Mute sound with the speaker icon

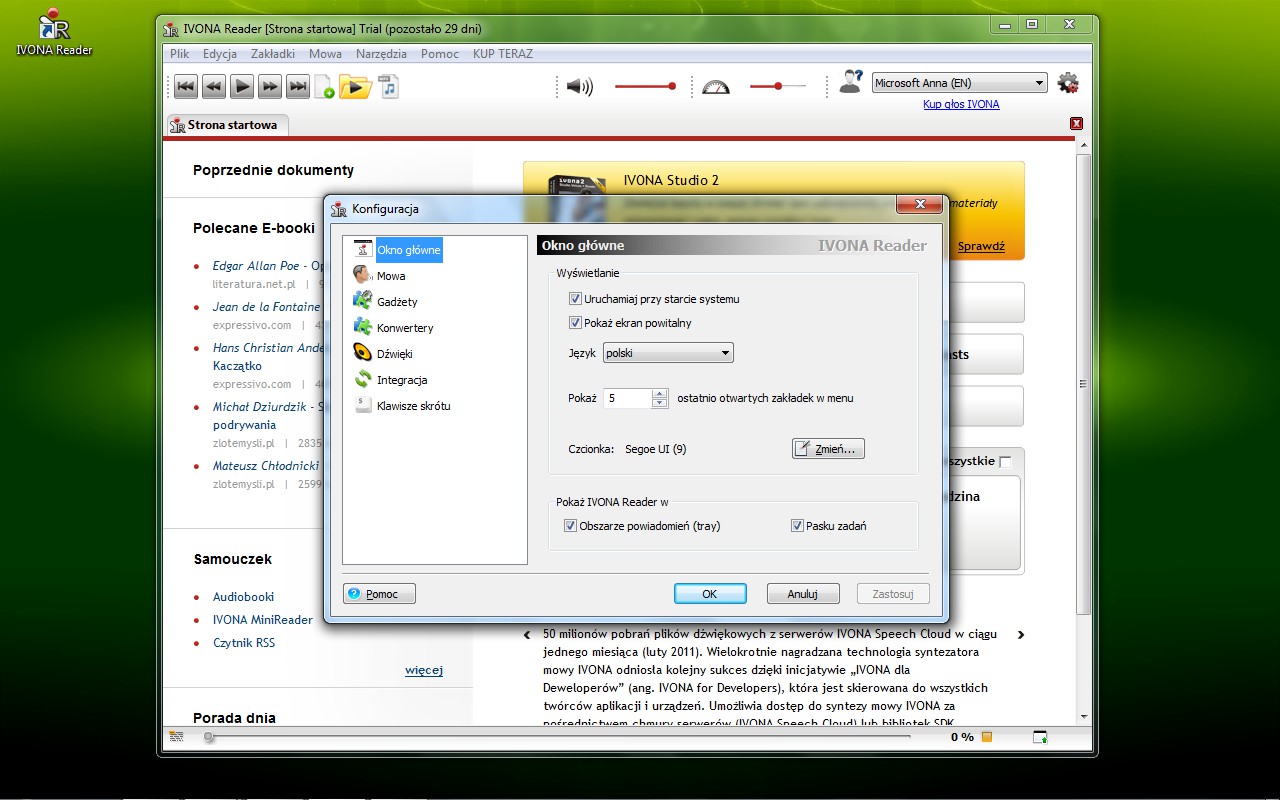pyautogui.click(x=579, y=87)
